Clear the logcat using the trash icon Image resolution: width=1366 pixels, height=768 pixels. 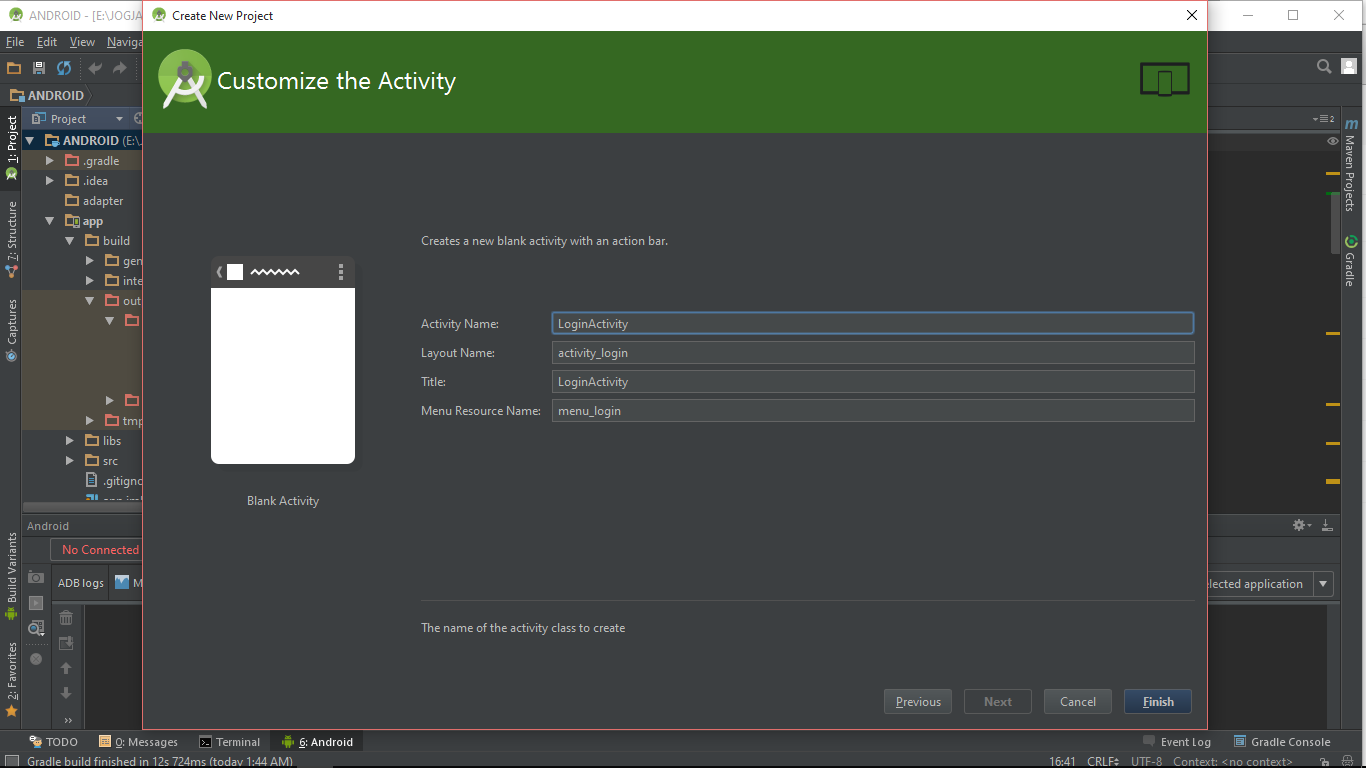coord(66,617)
